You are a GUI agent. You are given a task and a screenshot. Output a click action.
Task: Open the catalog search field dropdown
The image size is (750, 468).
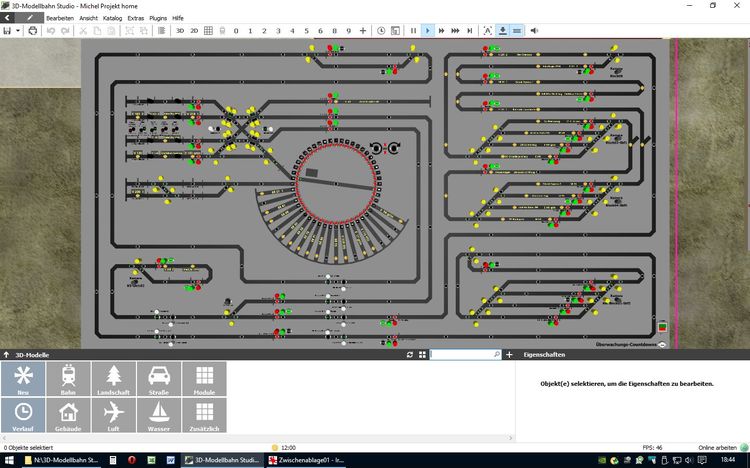[497, 355]
